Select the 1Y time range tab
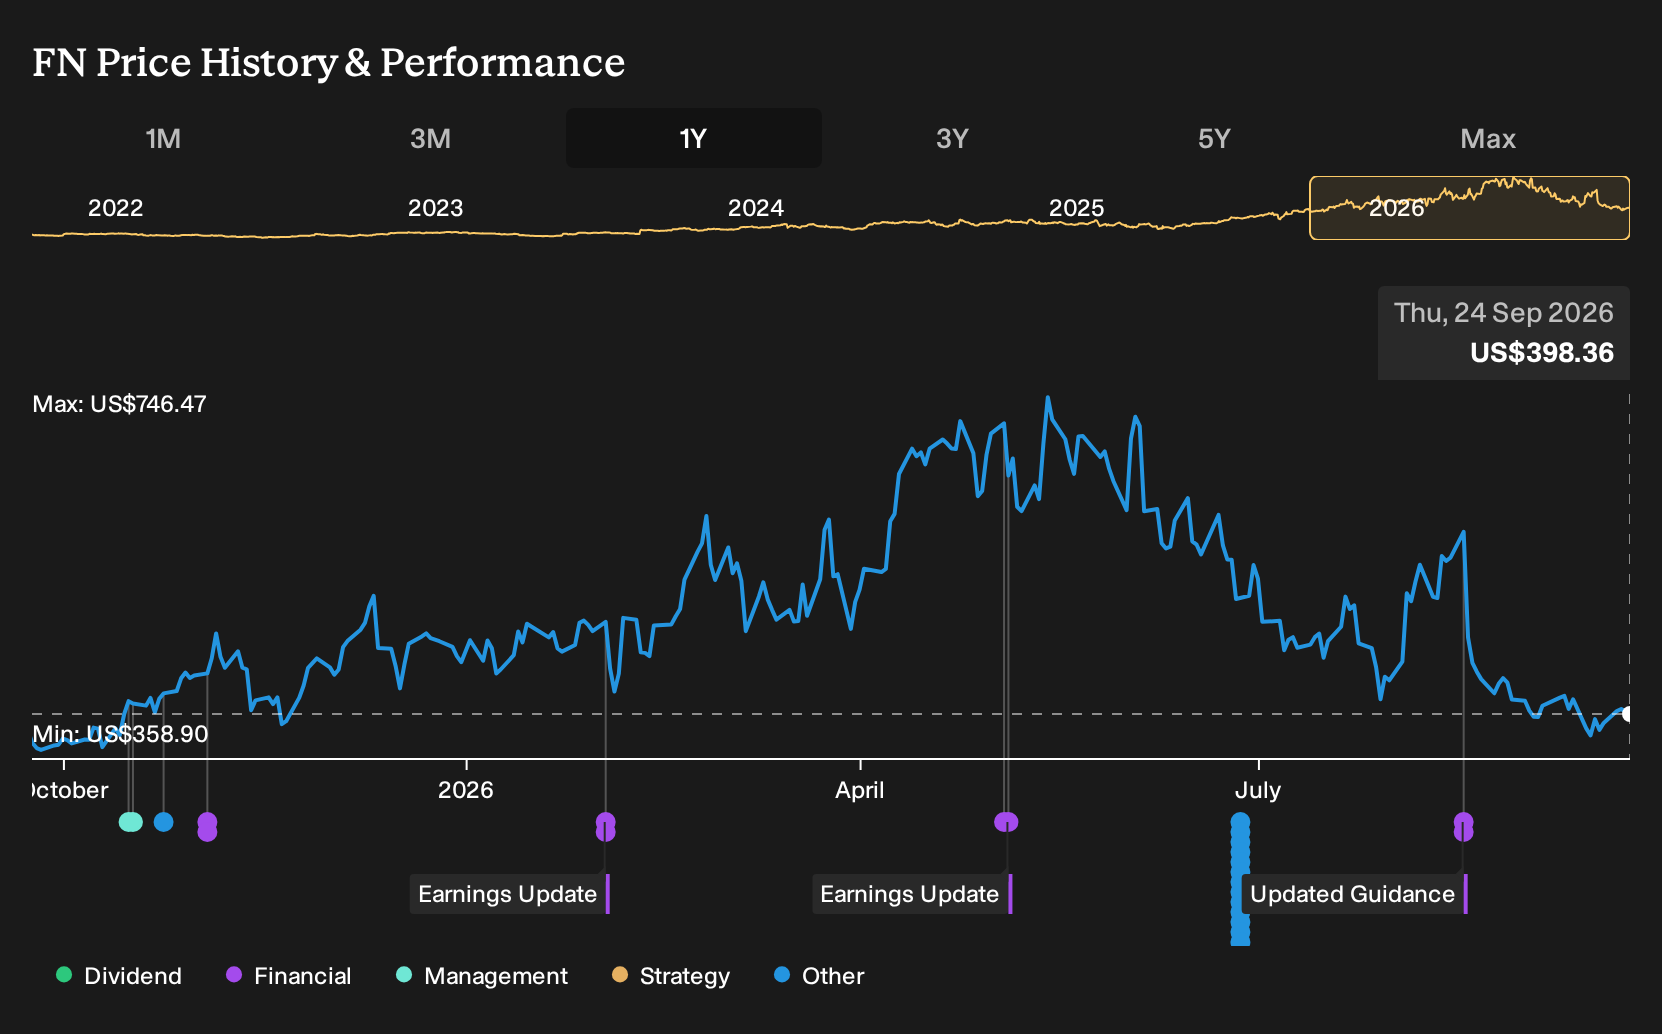The width and height of the screenshot is (1662, 1034). pos(693,138)
